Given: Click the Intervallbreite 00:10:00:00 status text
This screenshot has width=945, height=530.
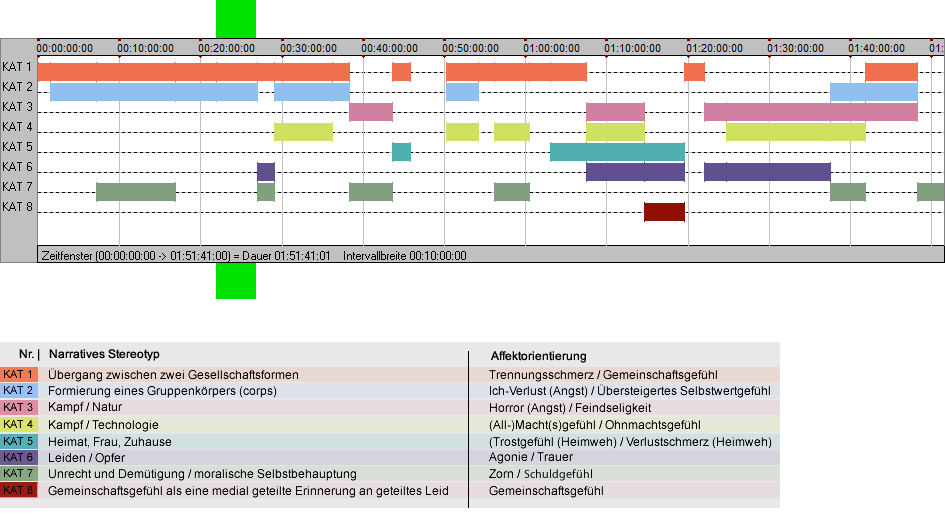Looking at the screenshot, I should pos(404,256).
